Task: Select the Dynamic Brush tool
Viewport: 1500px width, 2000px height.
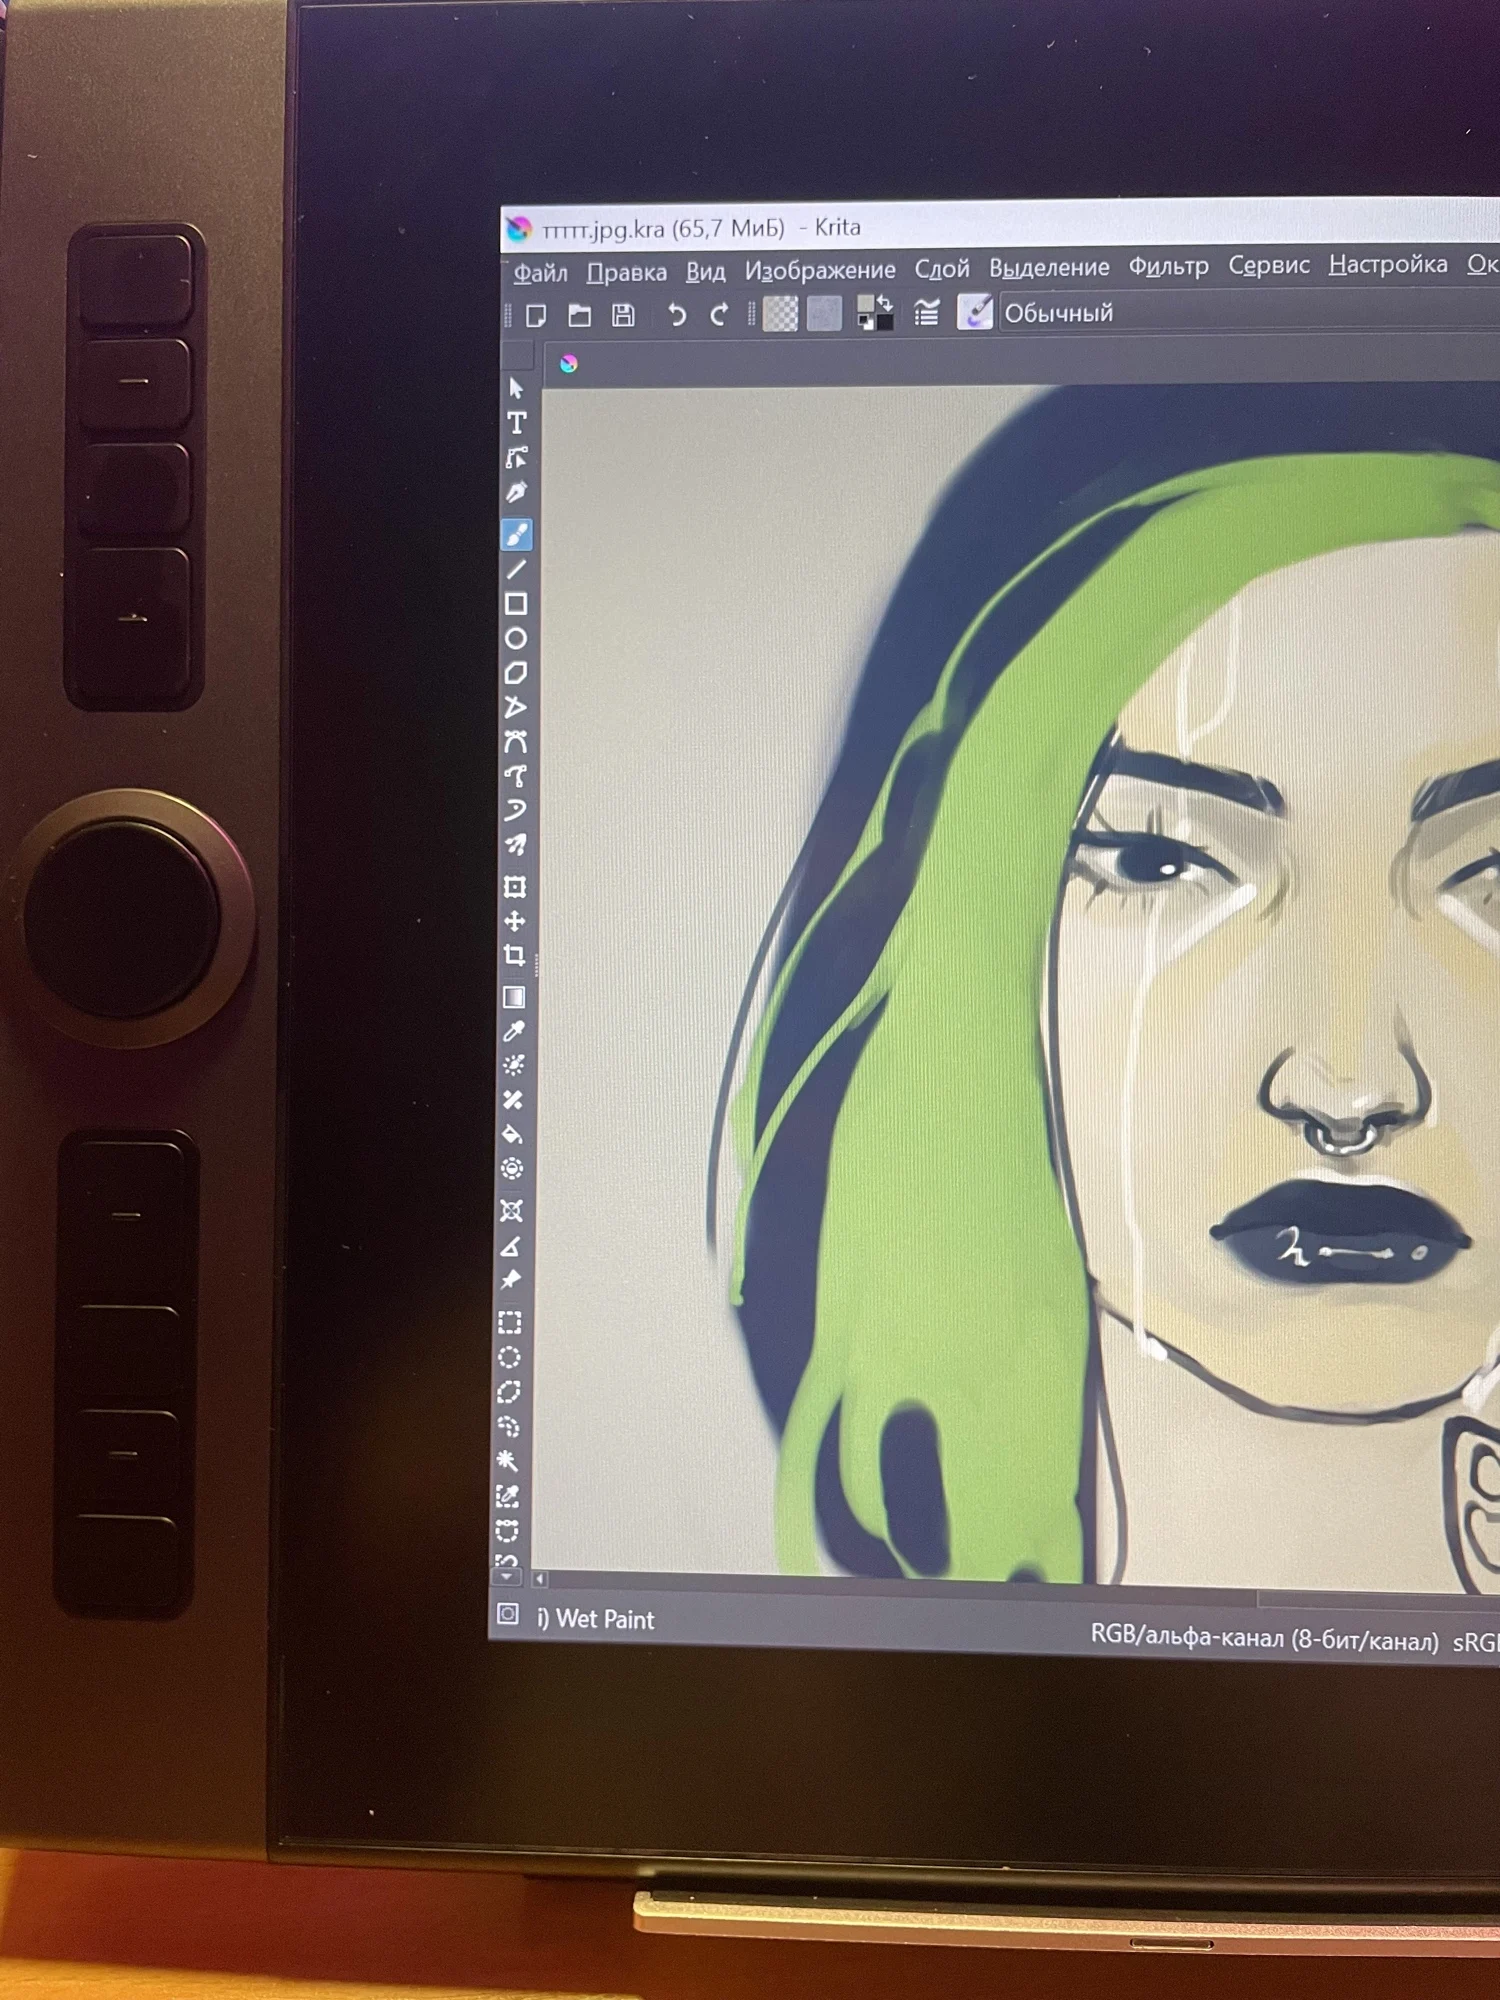Action: (516, 810)
